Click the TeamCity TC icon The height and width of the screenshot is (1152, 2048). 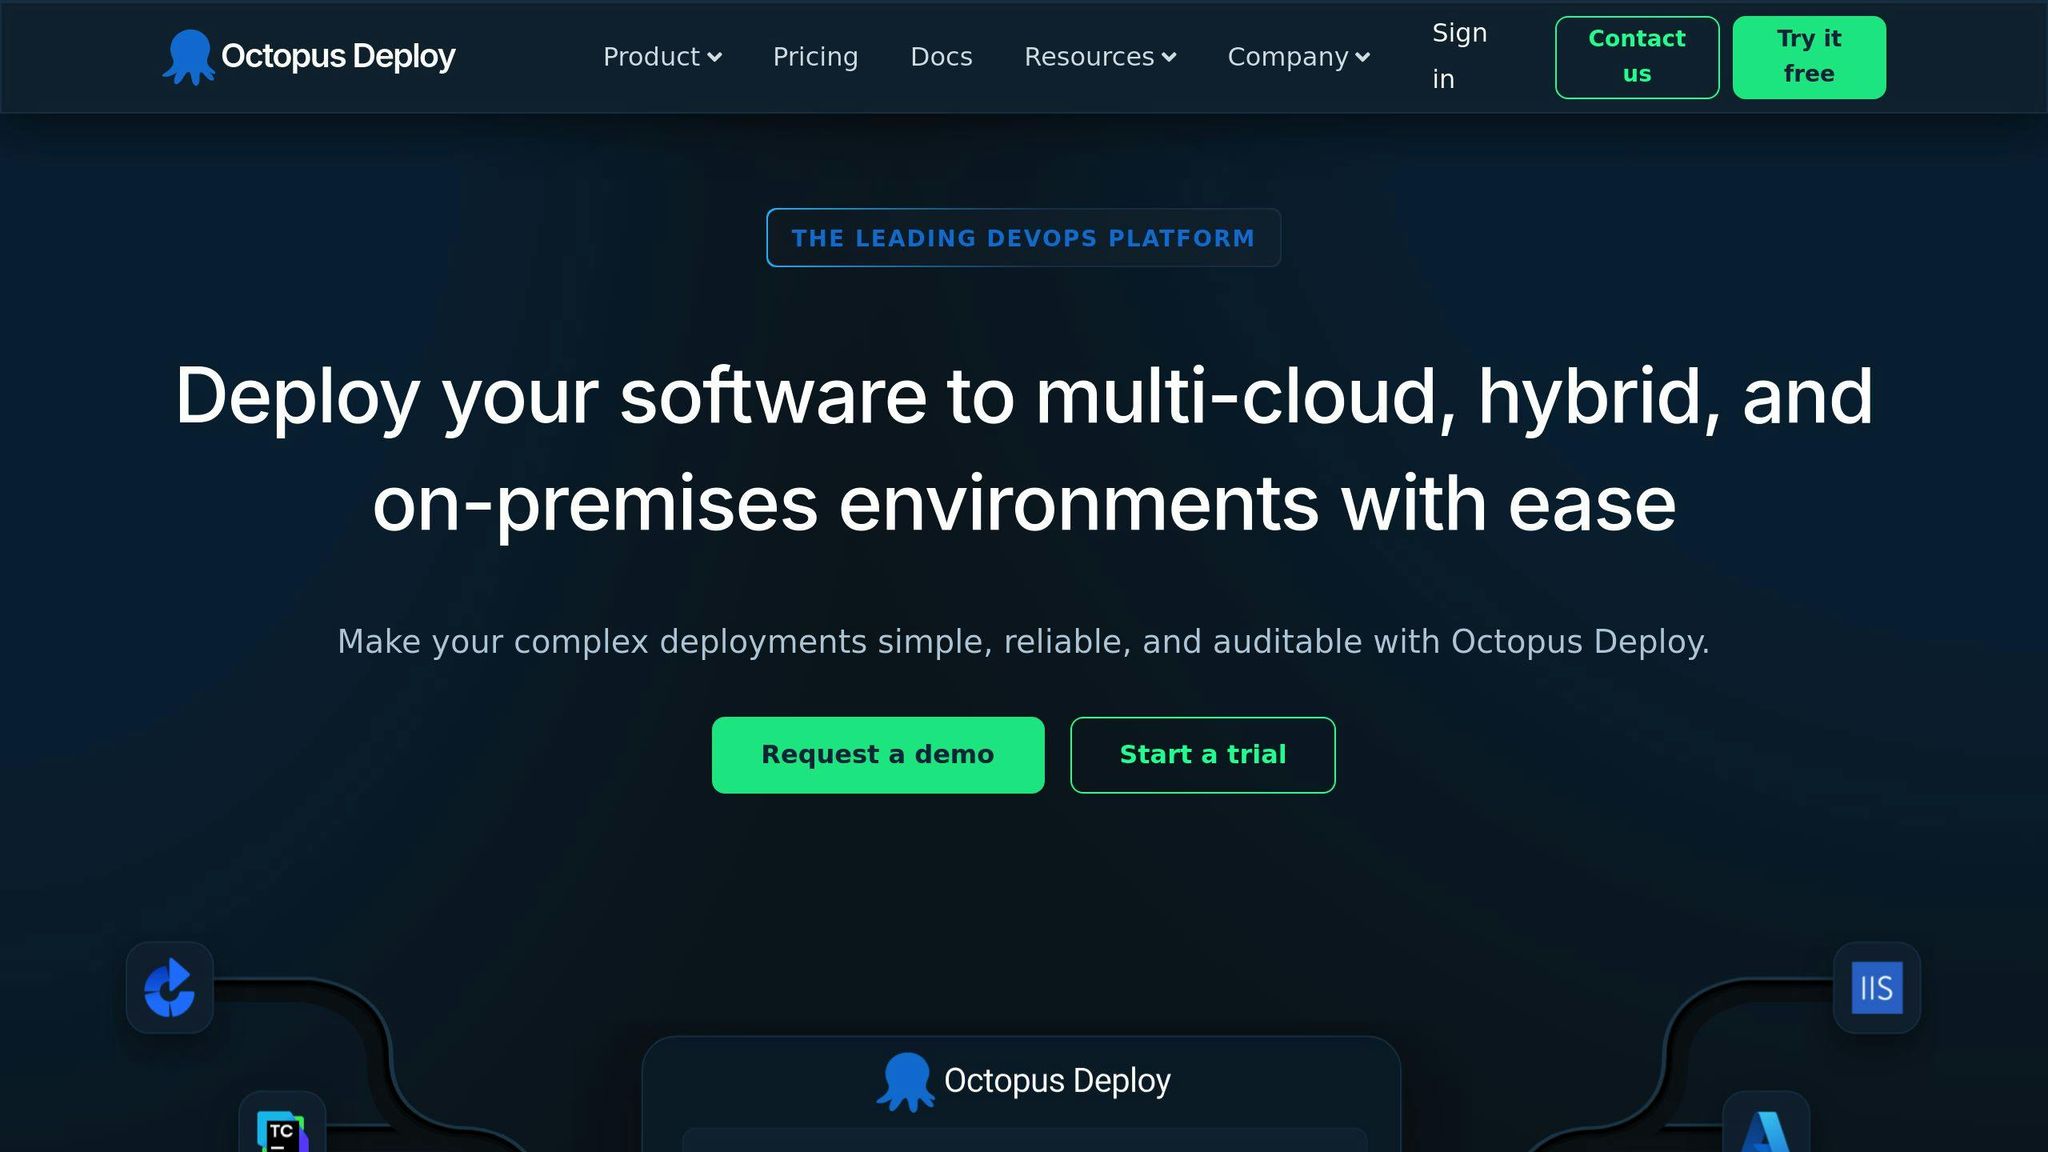pos(282,1132)
